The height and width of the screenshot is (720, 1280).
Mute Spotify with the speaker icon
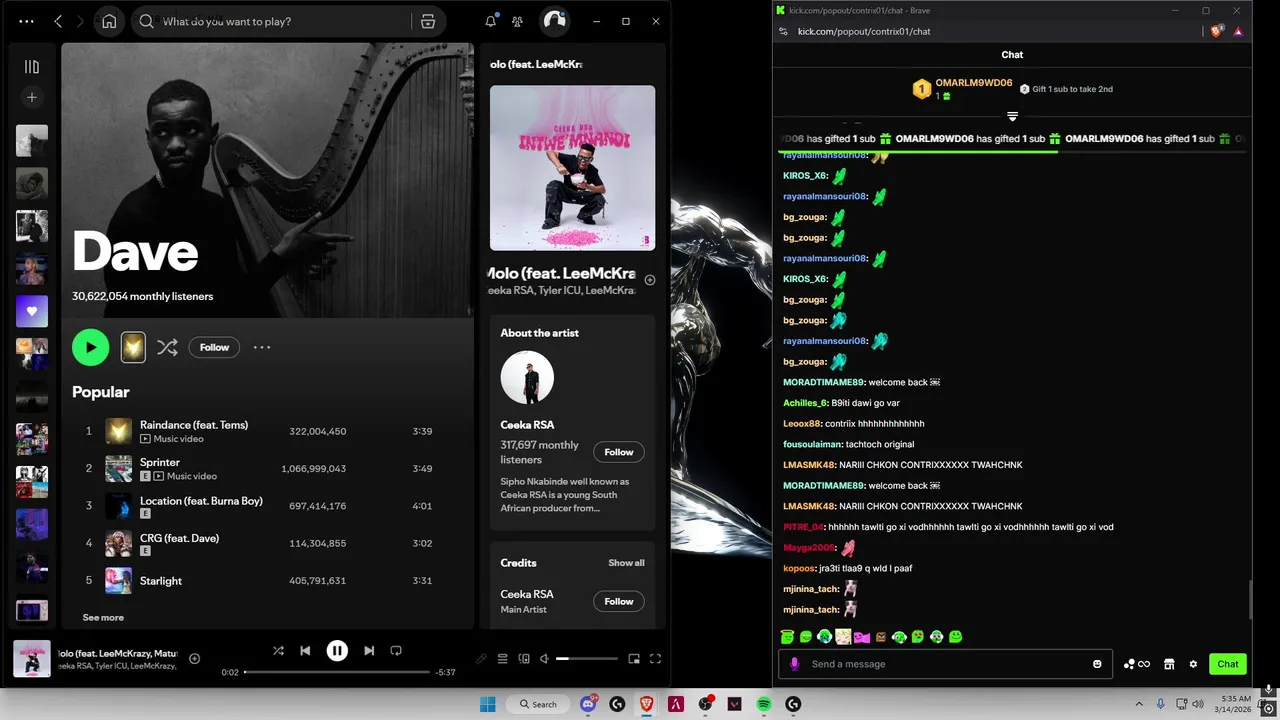tap(545, 659)
